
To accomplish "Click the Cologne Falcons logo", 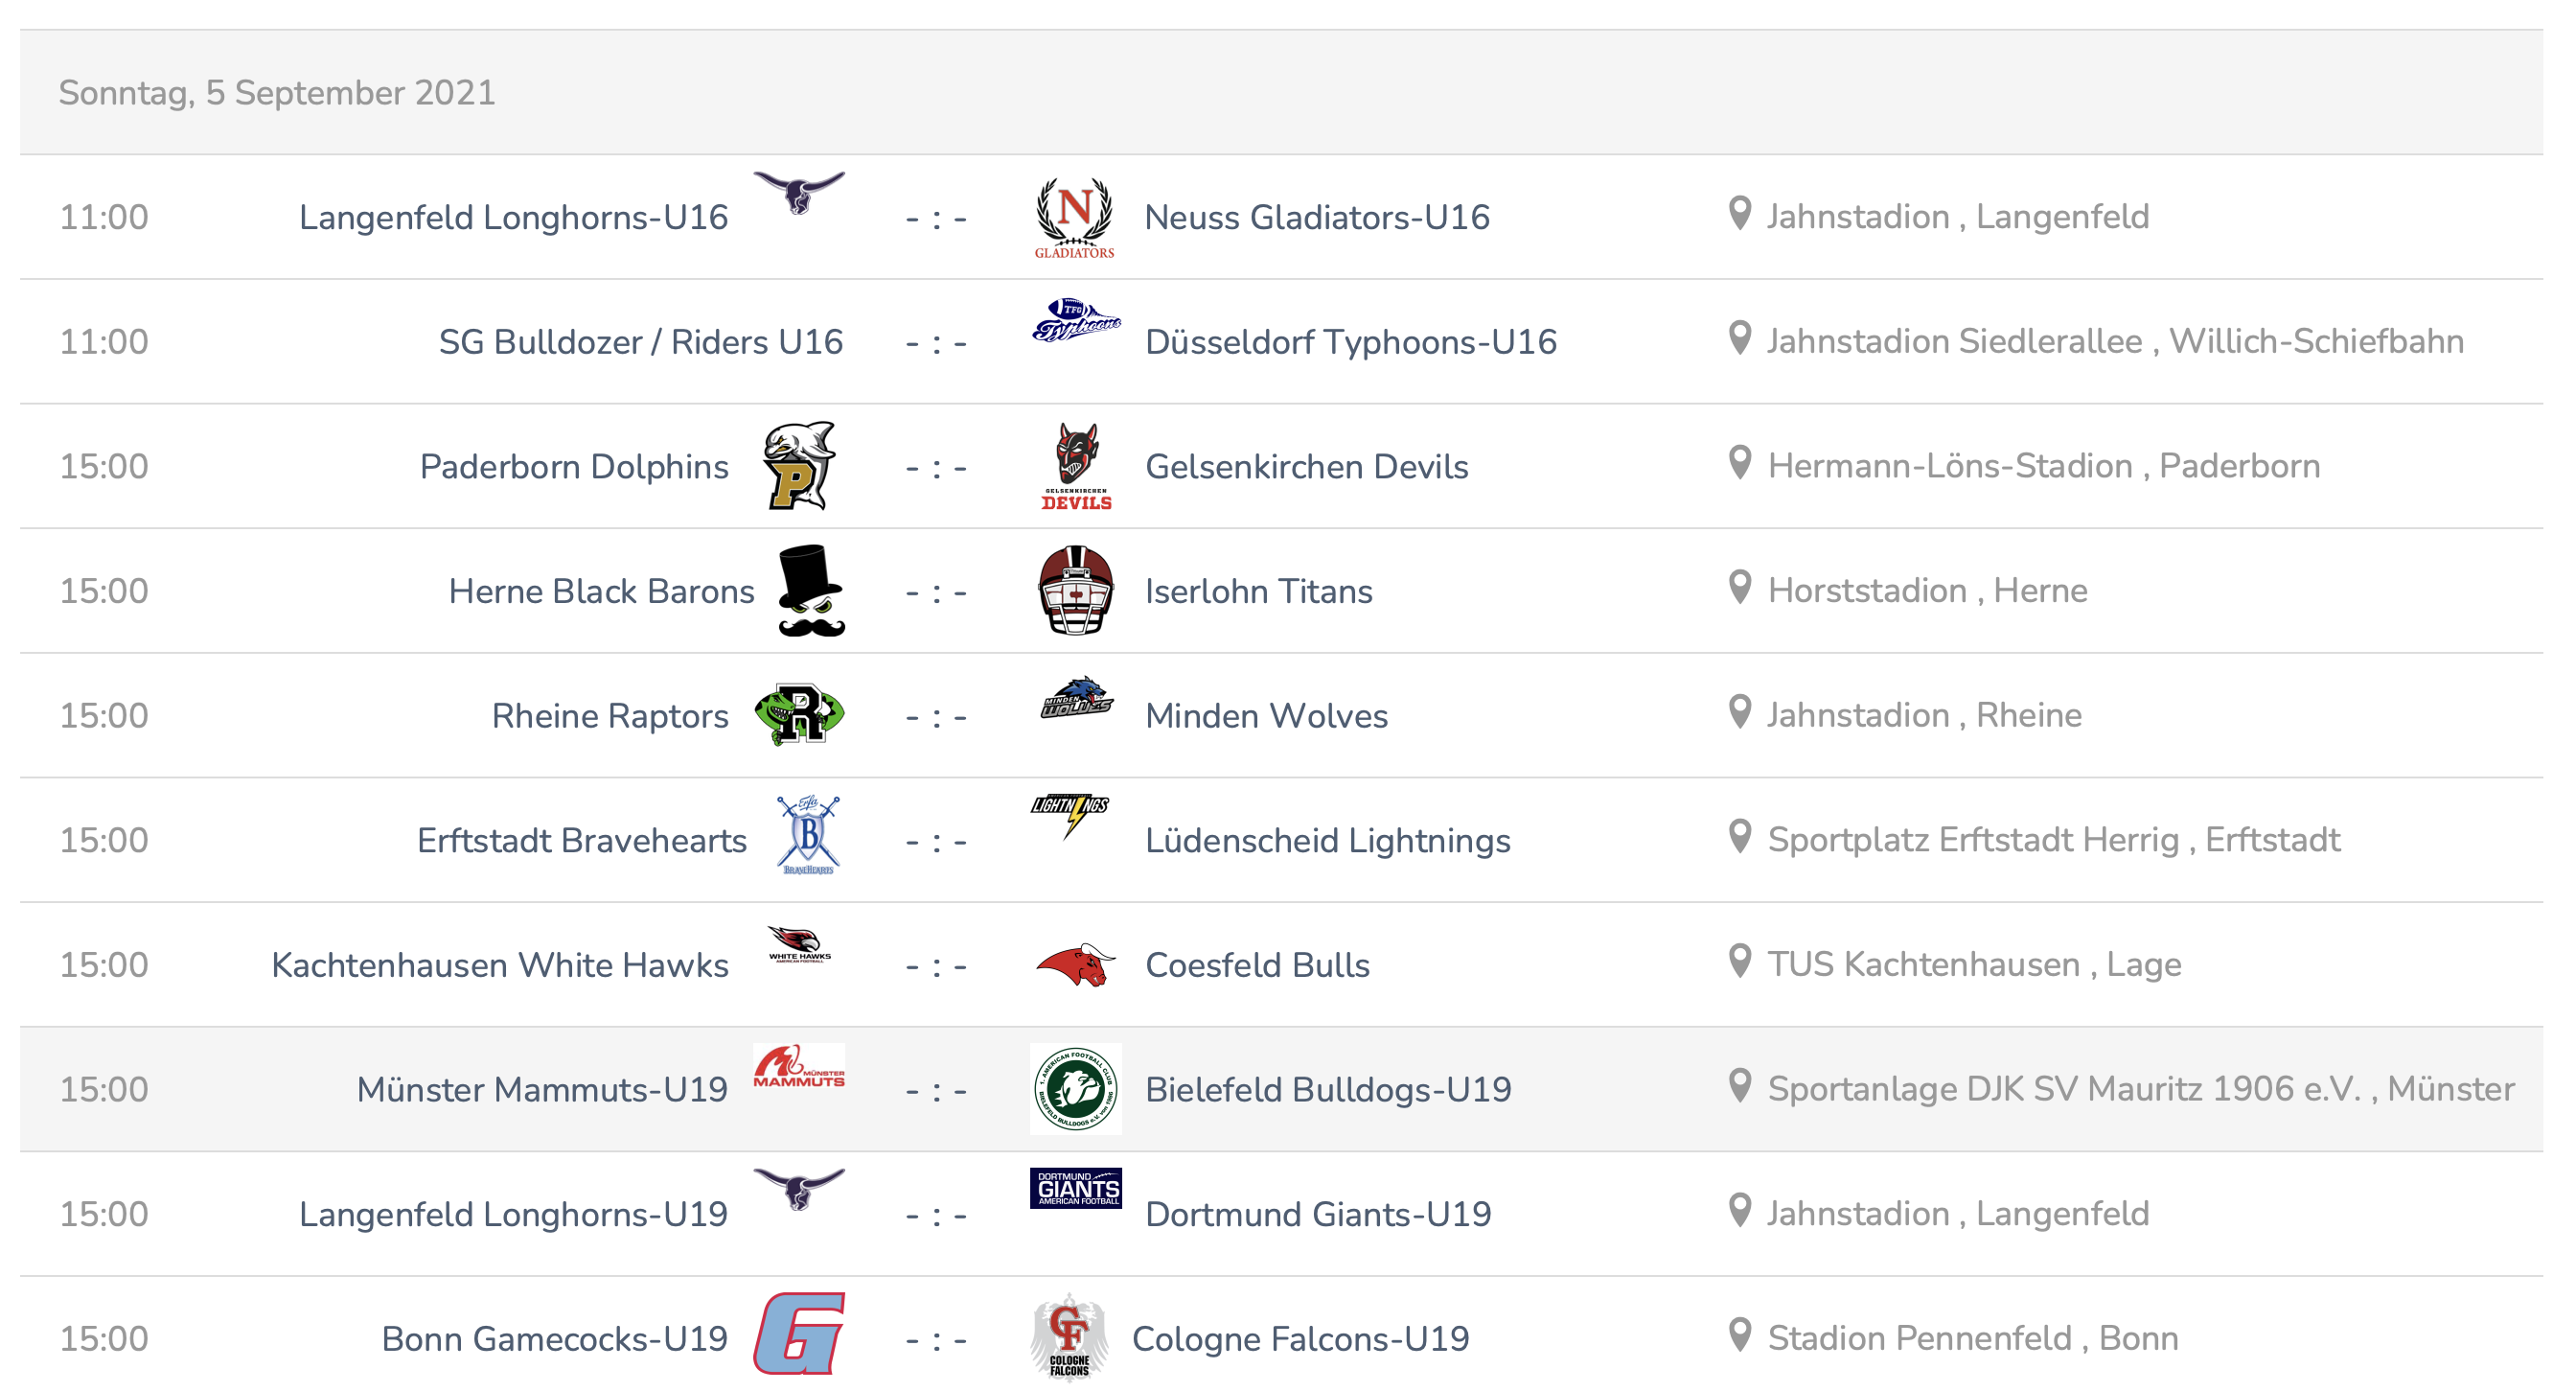I will [1069, 1337].
